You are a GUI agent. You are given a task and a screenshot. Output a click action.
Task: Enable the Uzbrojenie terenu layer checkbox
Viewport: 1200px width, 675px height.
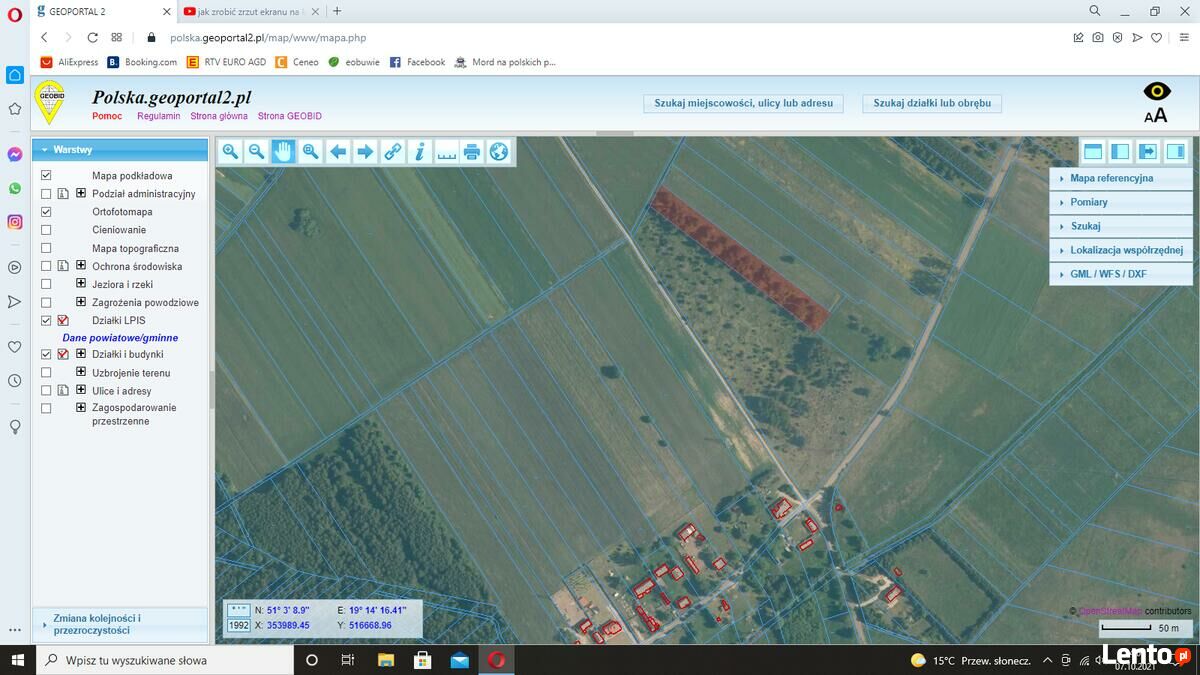tap(46, 372)
